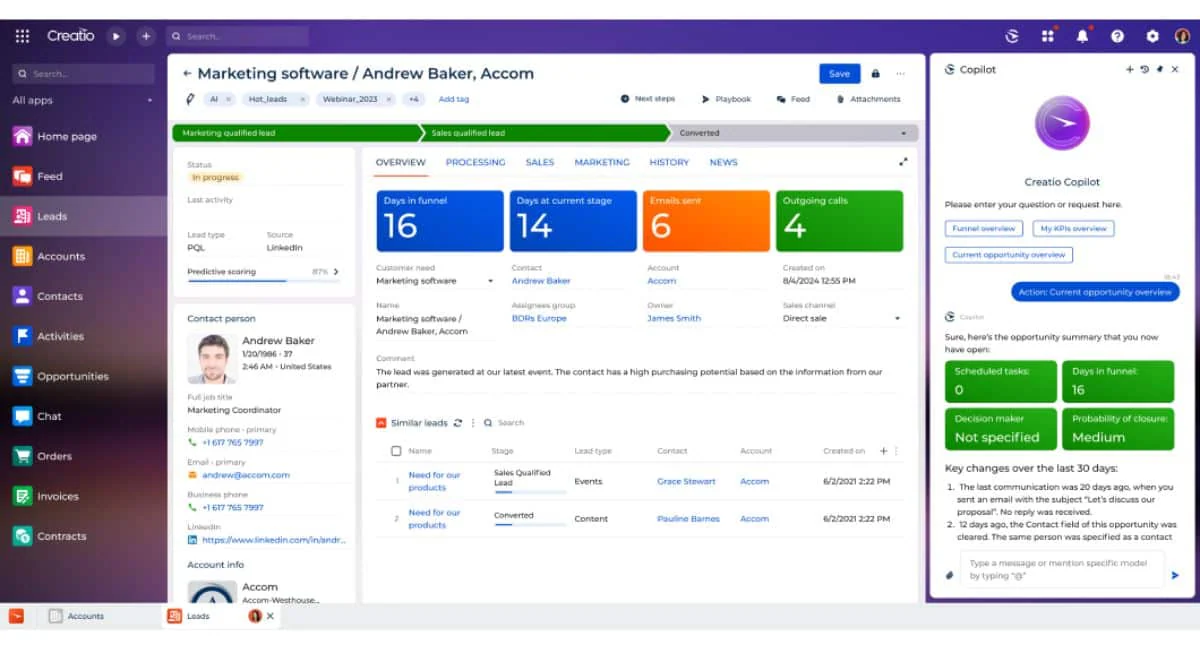1200x650 pixels.
Task: Start a new Copilot chat with plus icon
Action: [1130, 70]
